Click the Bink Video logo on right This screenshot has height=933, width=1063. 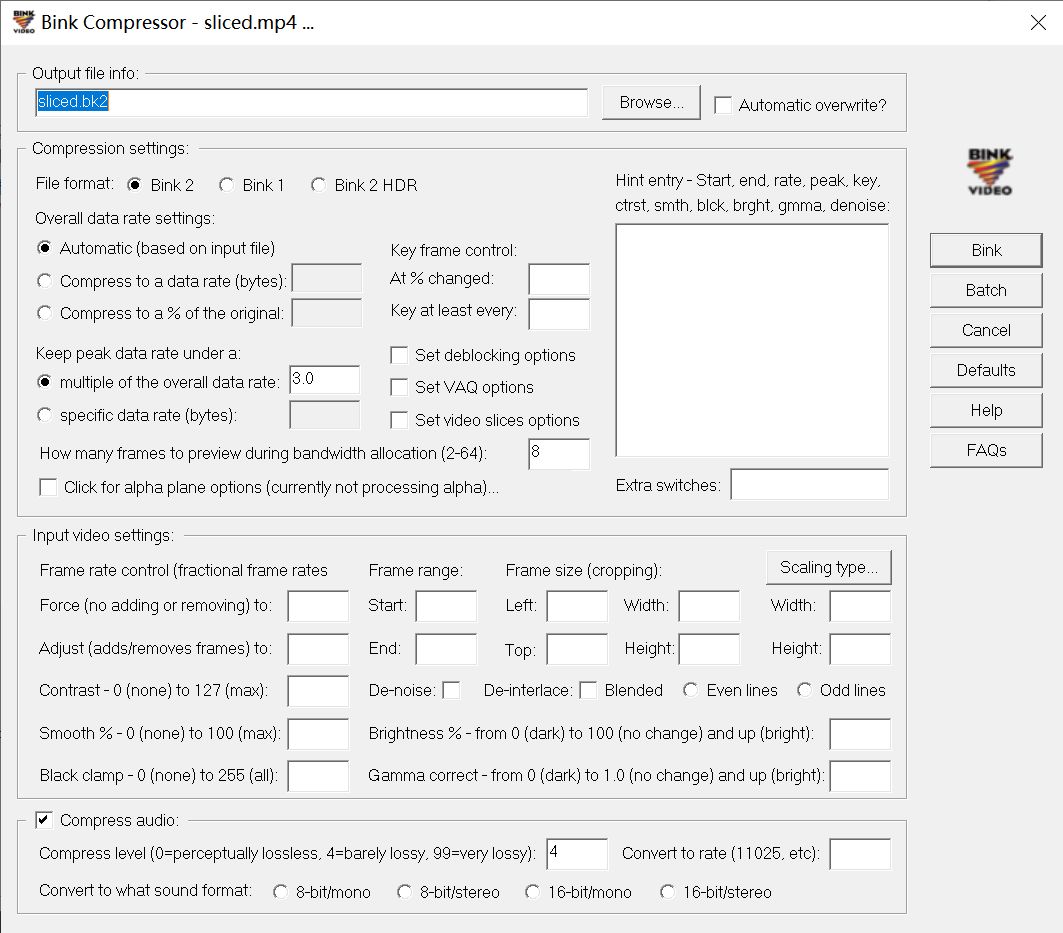click(989, 172)
